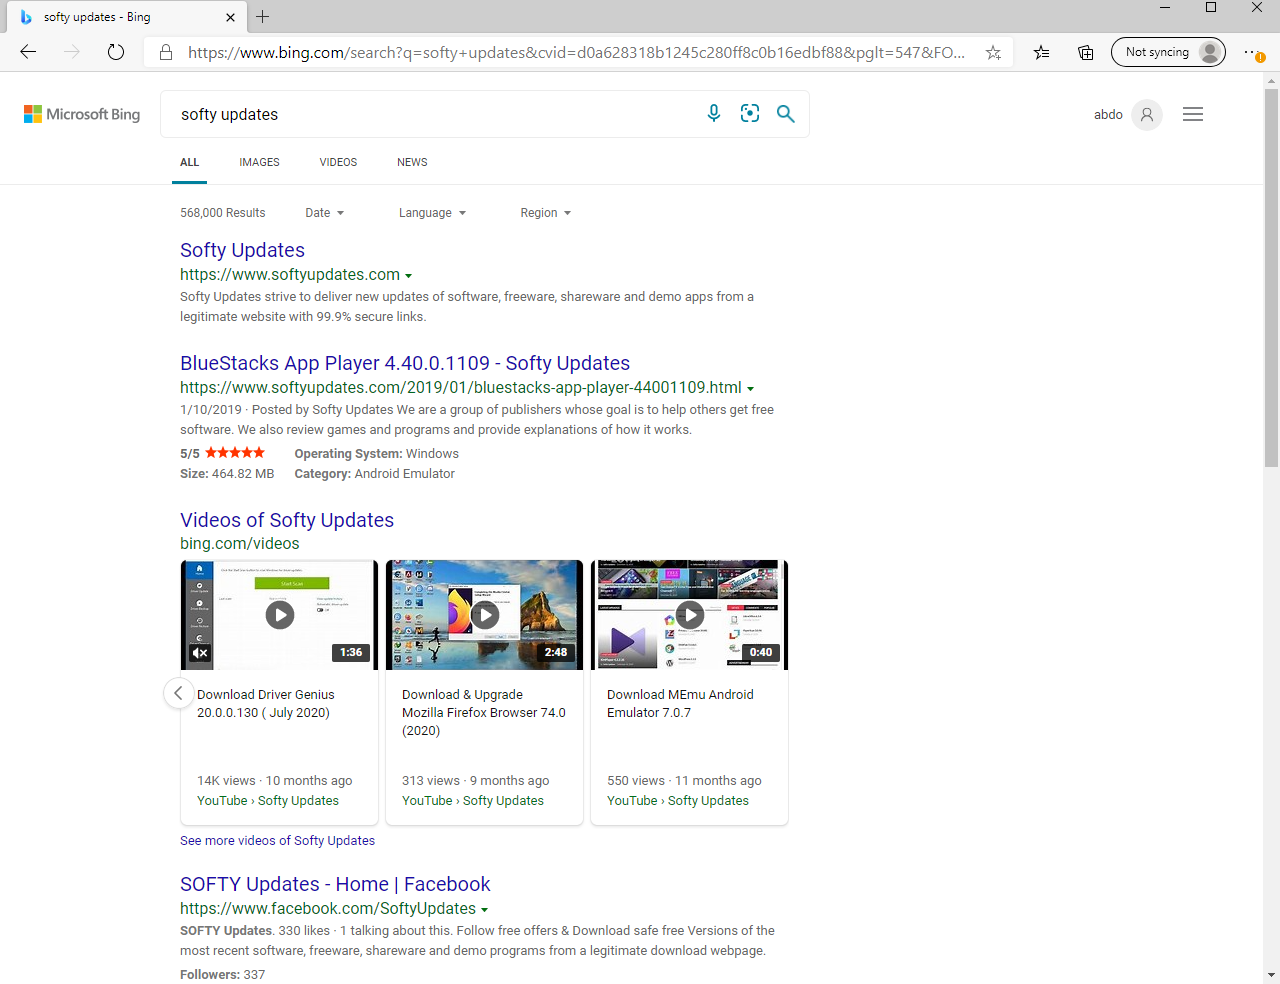Click See more videos of Softy Updates
This screenshot has height=984, width=1280.
(x=277, y=841)
